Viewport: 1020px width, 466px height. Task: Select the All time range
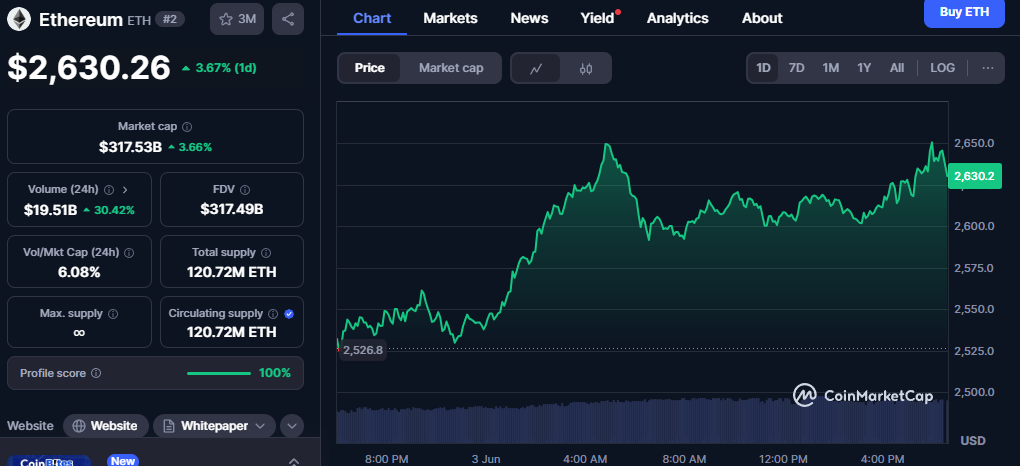coord(896,68)
